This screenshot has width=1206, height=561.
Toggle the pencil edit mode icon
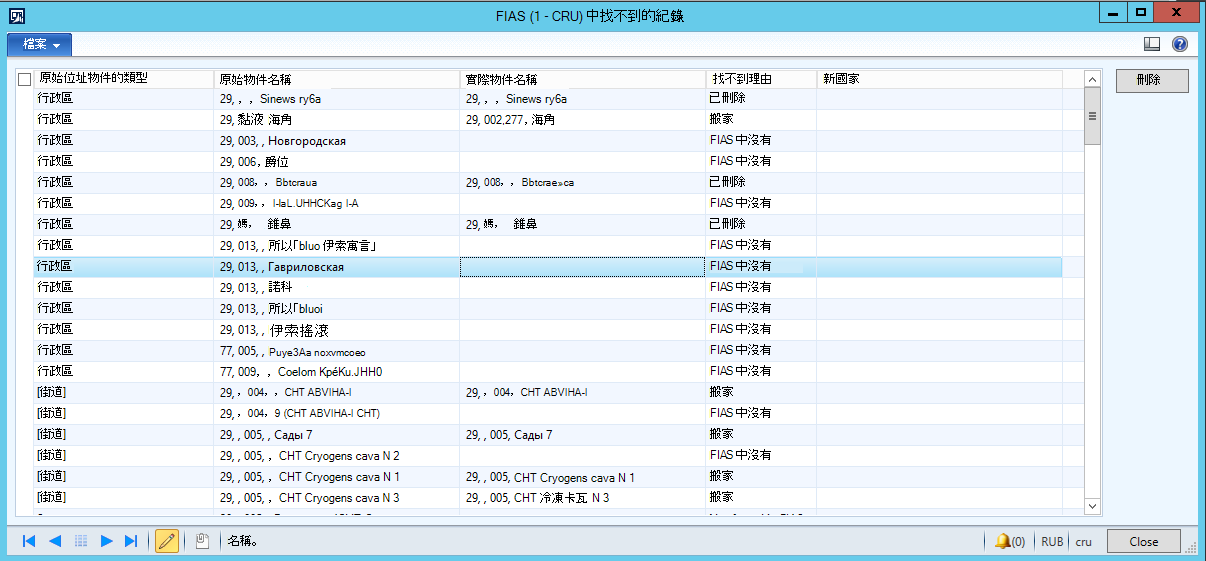(167, 541)
